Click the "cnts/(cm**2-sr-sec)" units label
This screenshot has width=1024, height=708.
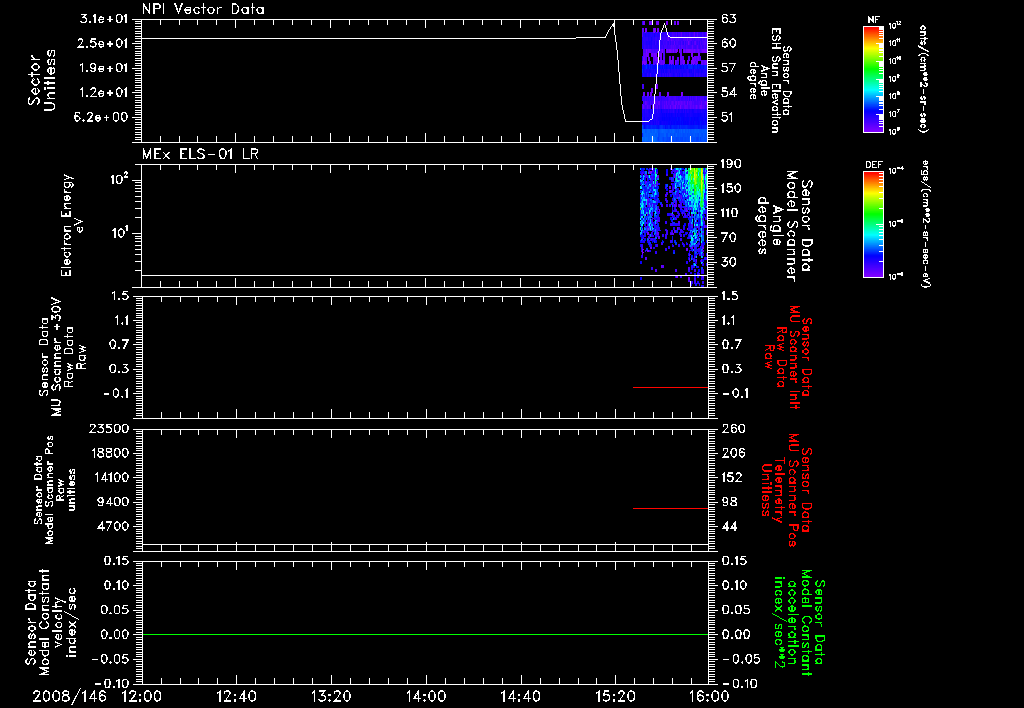pyautogui.click(x=923, y=78)
